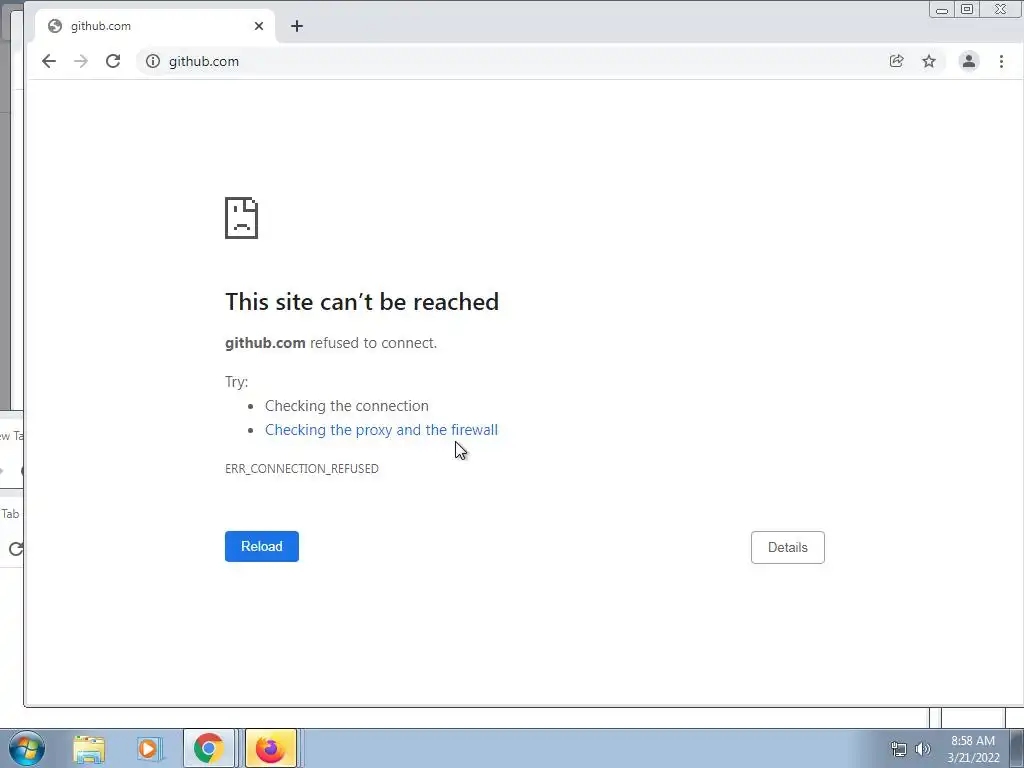Click the sad page error icon
Image resolution: width=1024 pixels, height=768 pixels.
[x=242, y=218]
